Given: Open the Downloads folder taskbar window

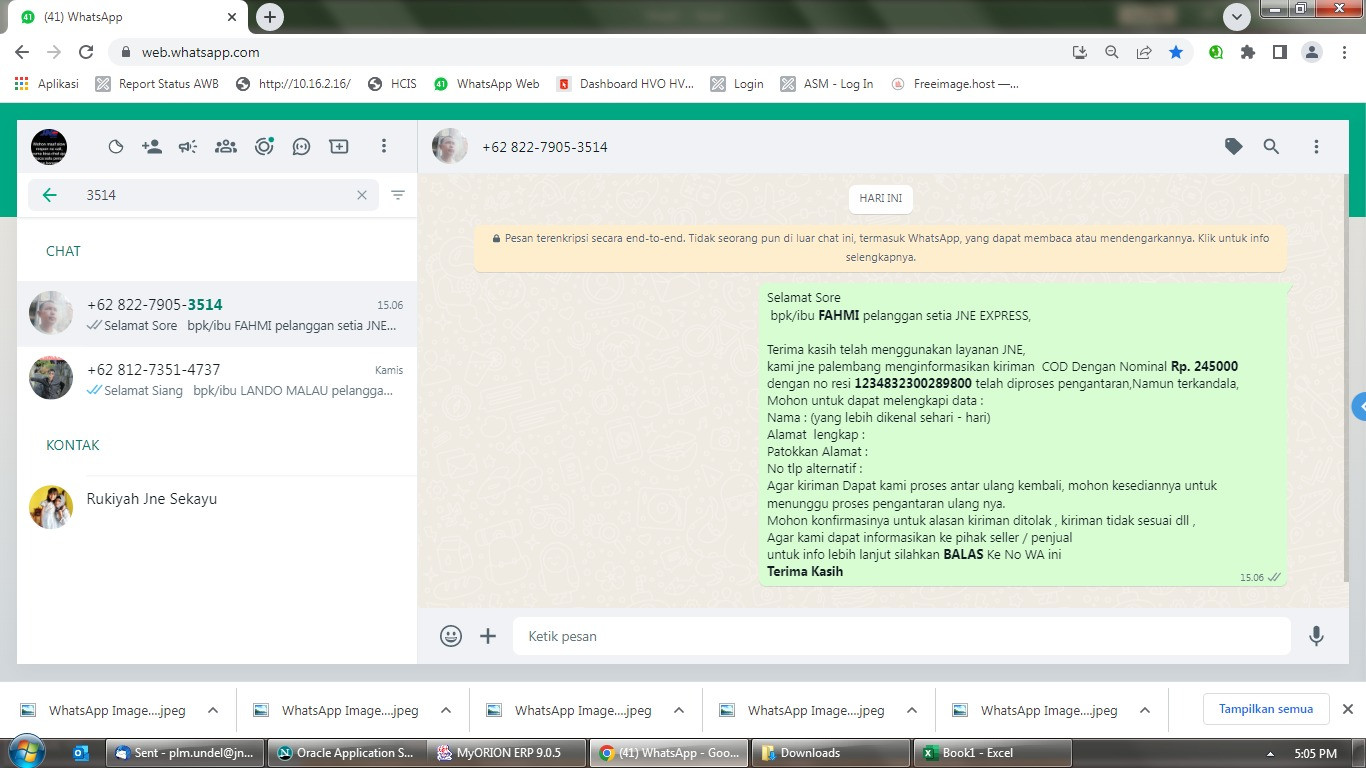Looking at the screenshot, I should pyautogui.click(x=830, y=753).
